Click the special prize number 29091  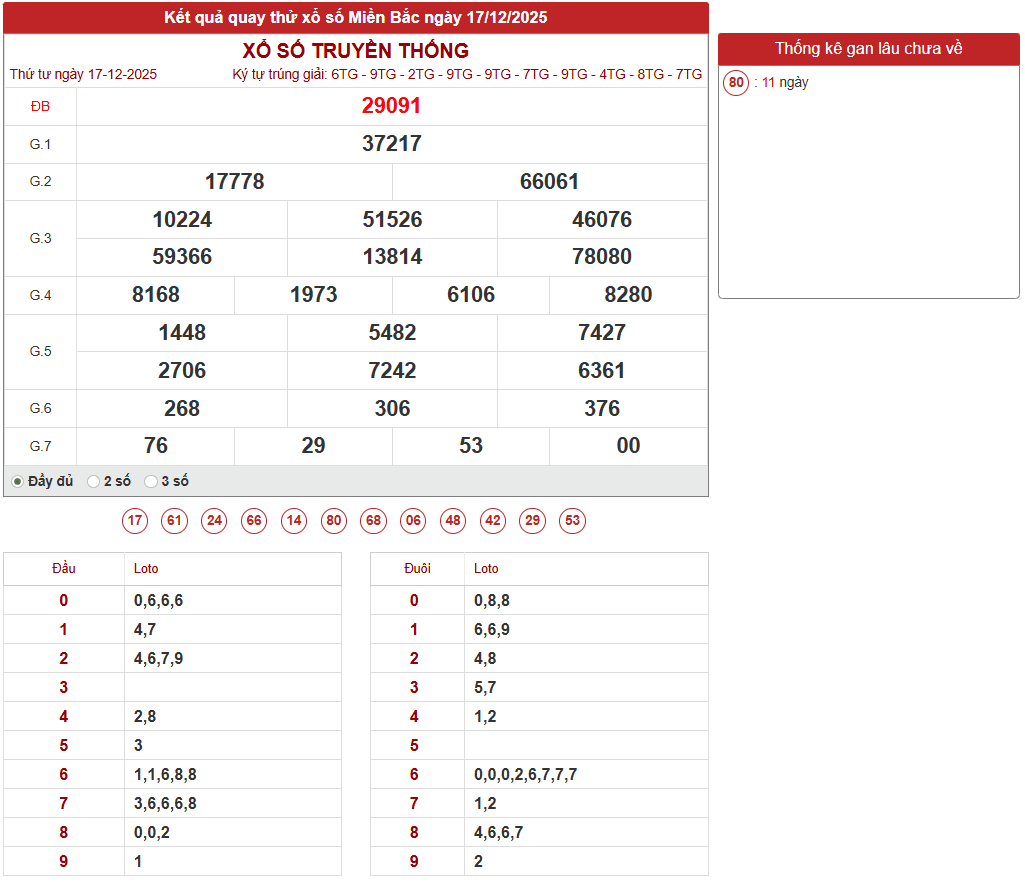(391, 106)
